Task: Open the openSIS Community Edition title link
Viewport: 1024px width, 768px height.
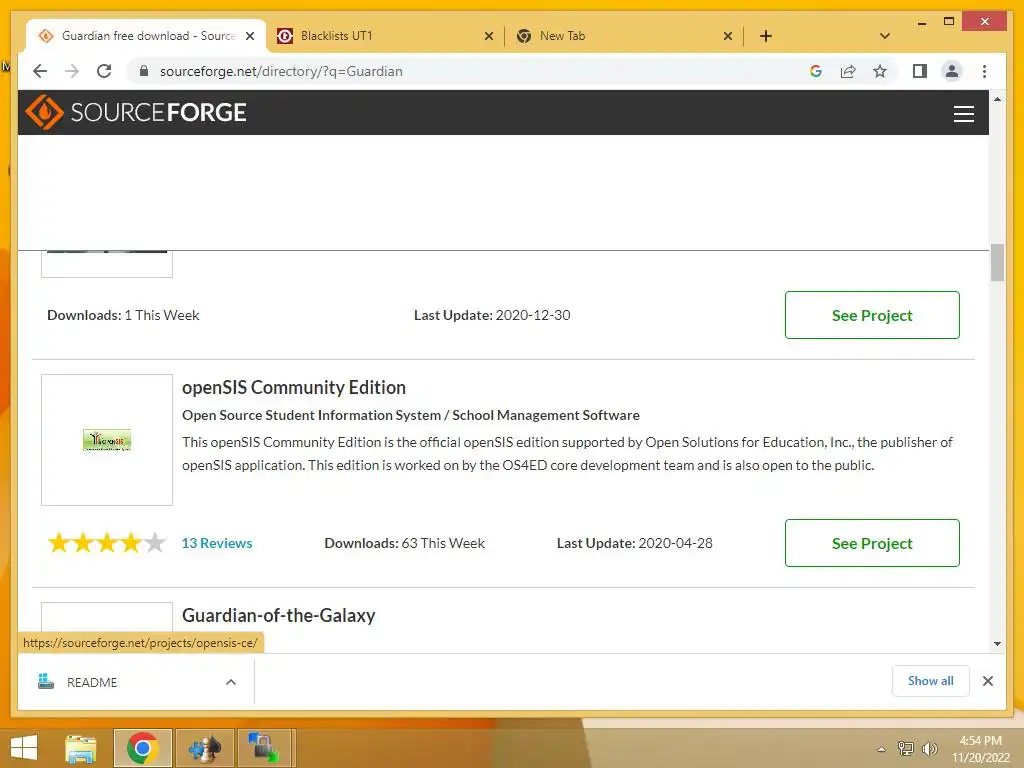Action: click(x=294, y=387)
